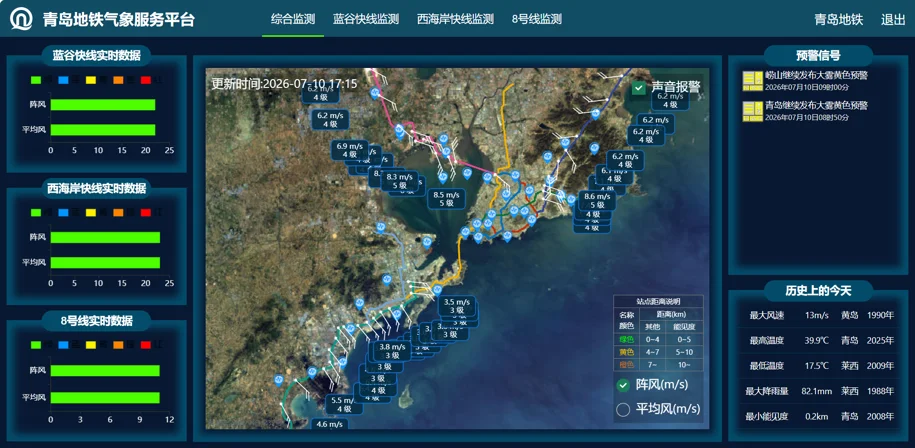Click blue legend swatch in 西海岸快线实时数据
The width and height of the screenshot is (915, 448).
pyautogui.click(x=64, y=212)
